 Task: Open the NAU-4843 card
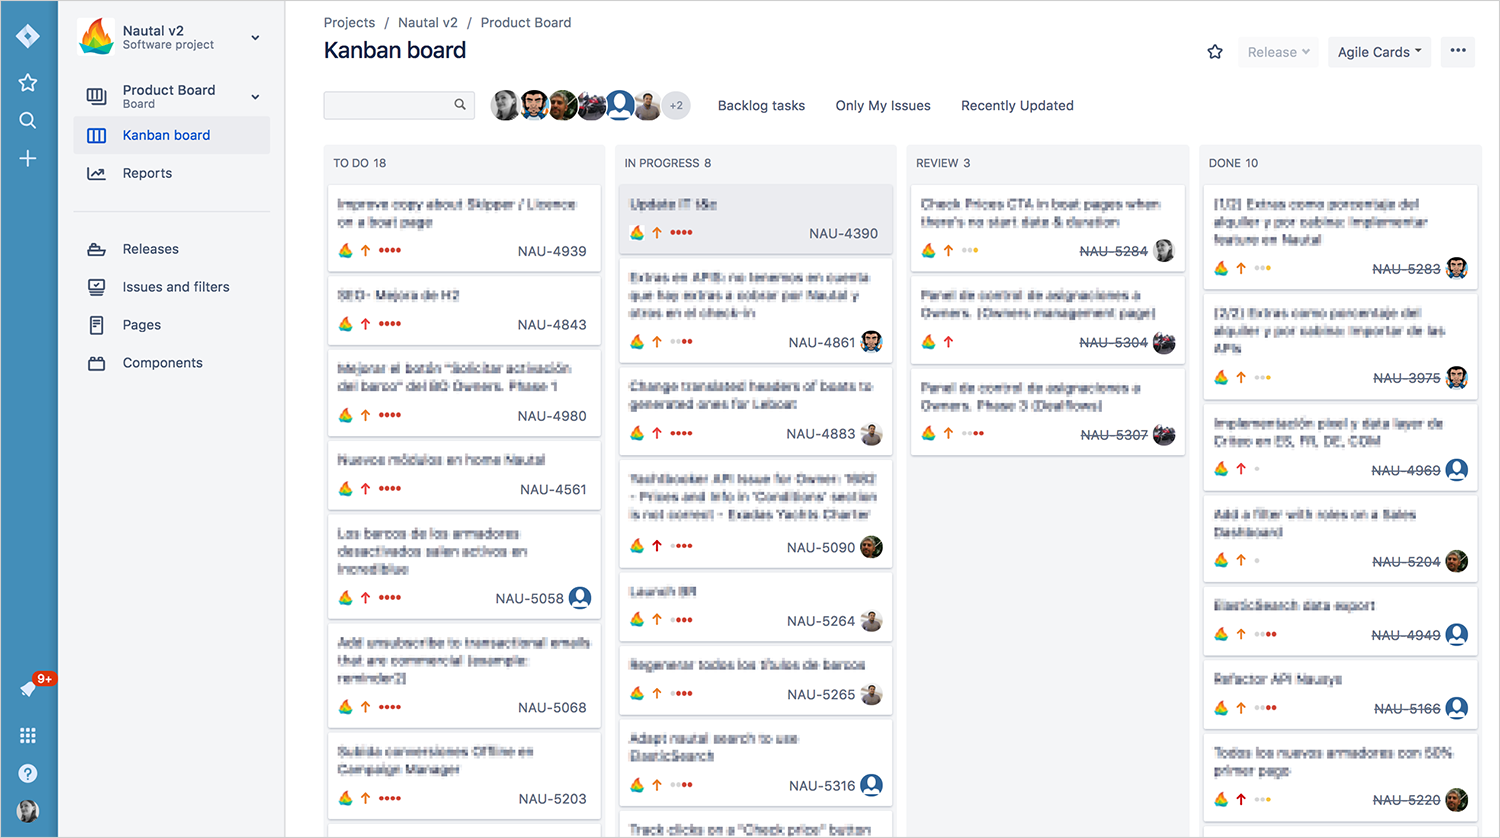coord(464,309)
